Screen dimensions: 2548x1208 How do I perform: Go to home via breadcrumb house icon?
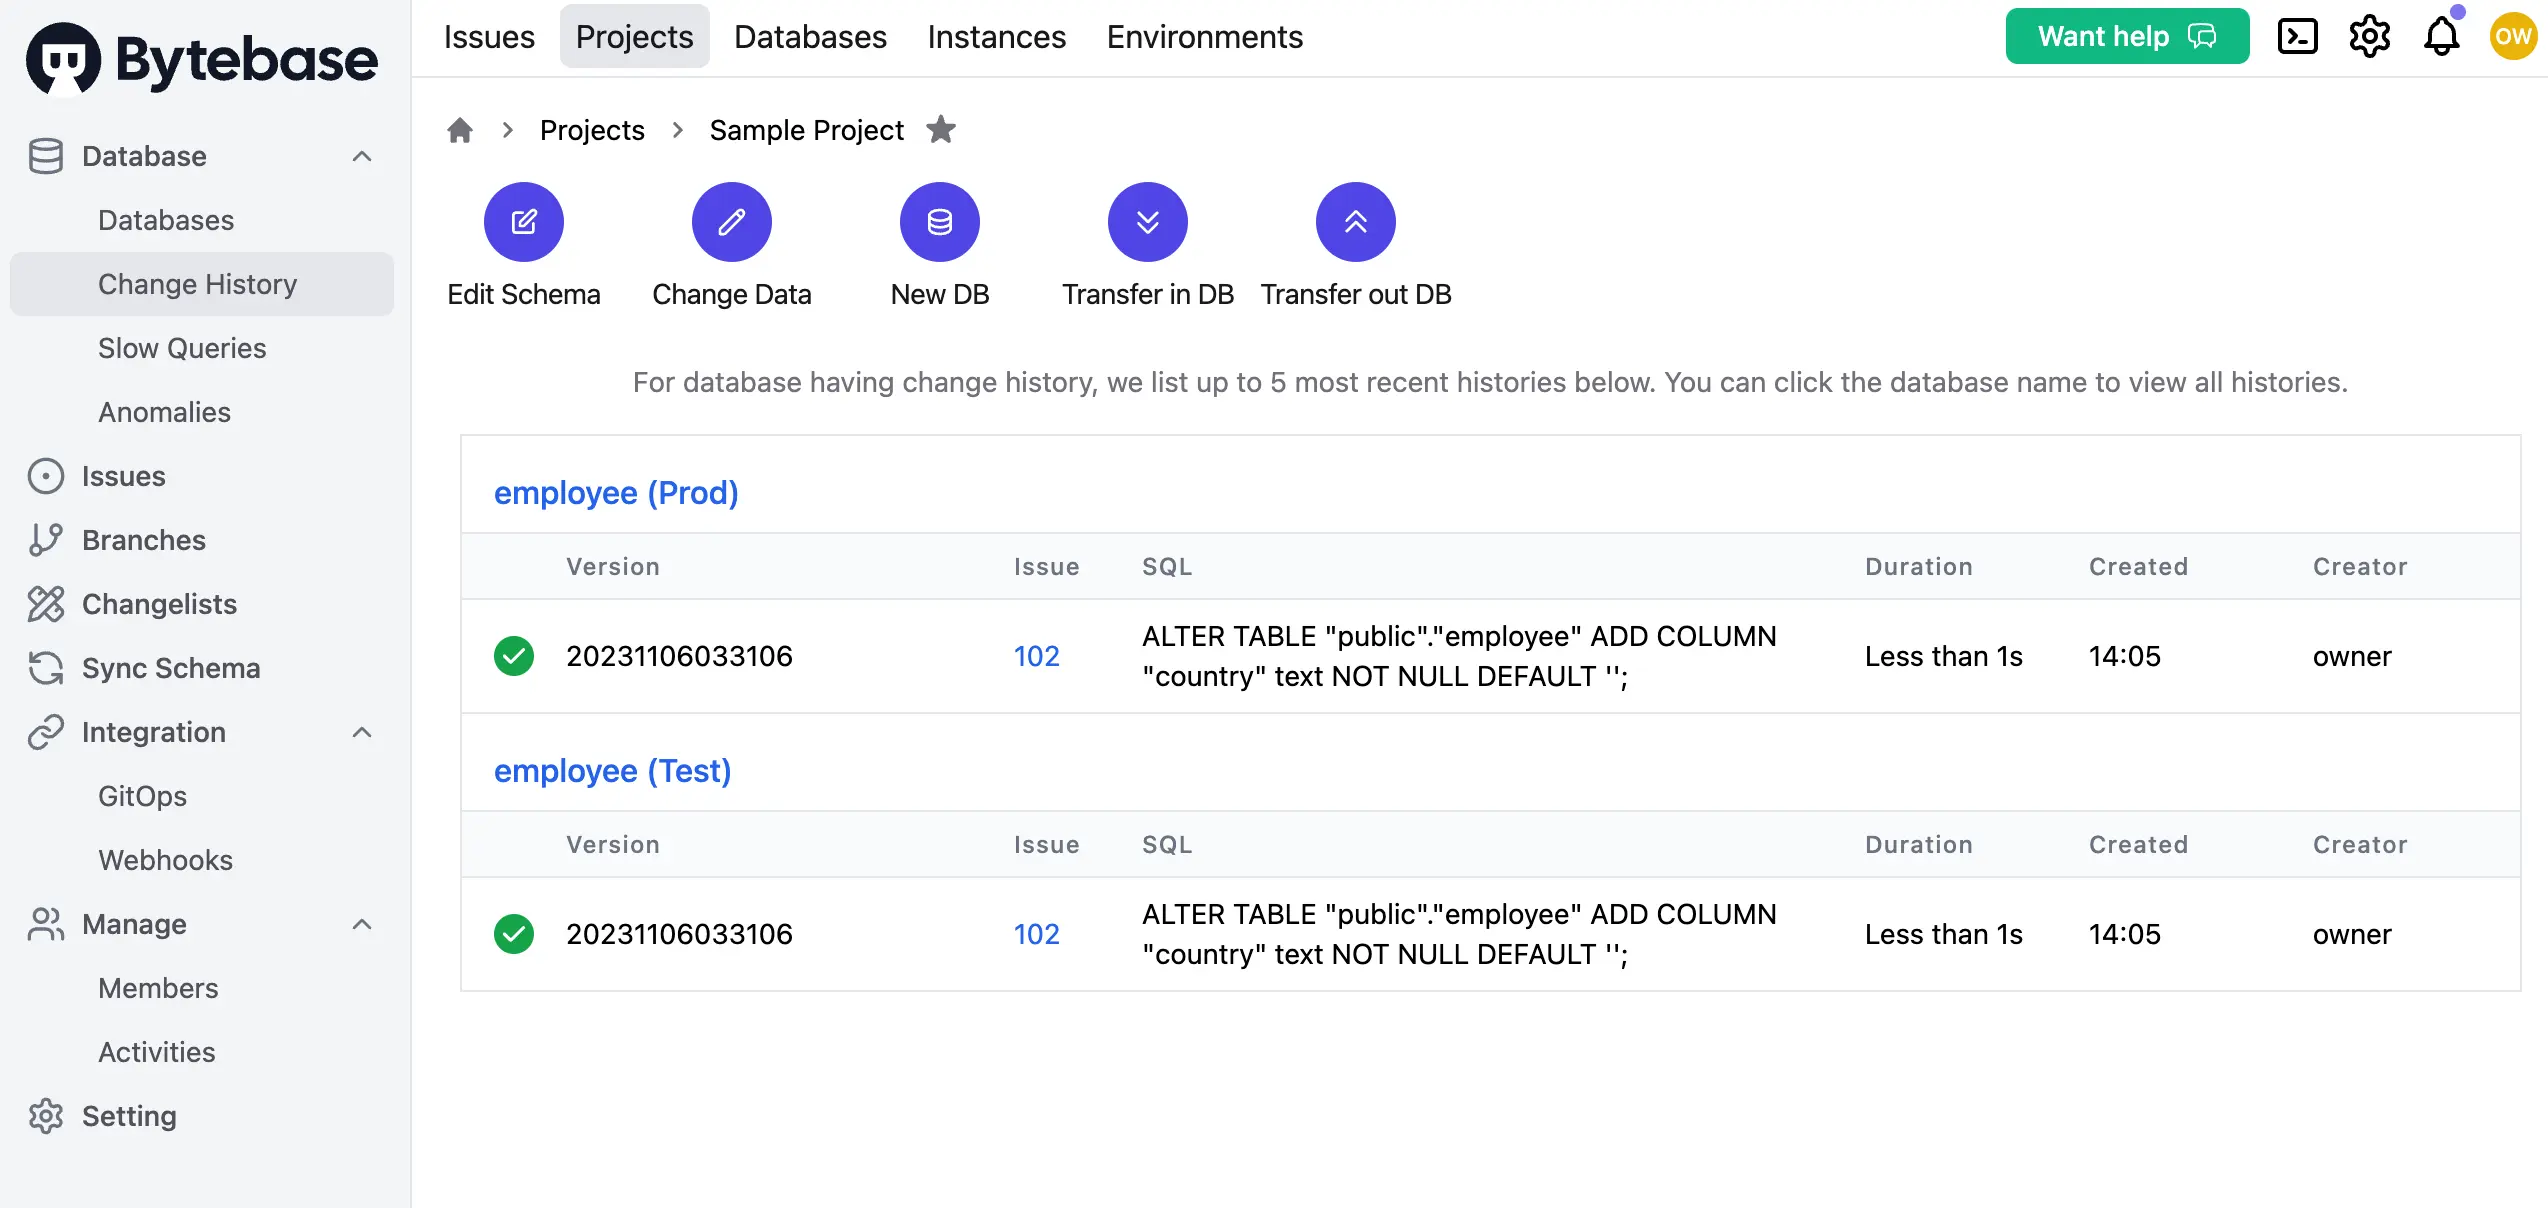[x=460, y=130]
